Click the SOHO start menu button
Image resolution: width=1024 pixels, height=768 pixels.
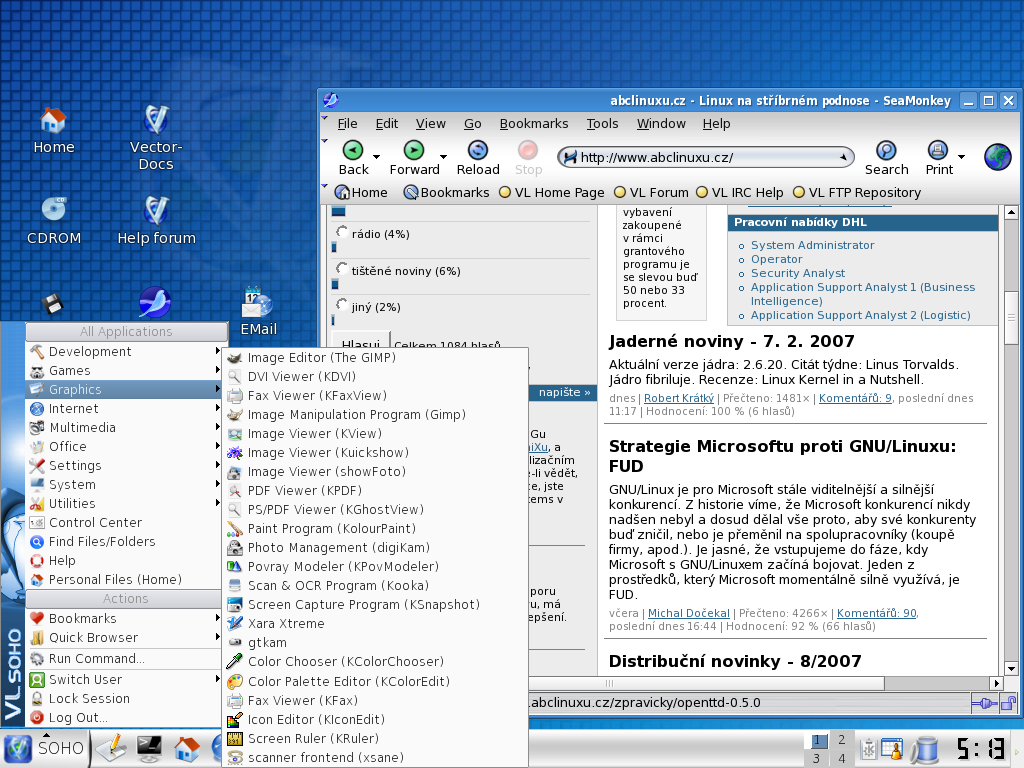45,748
